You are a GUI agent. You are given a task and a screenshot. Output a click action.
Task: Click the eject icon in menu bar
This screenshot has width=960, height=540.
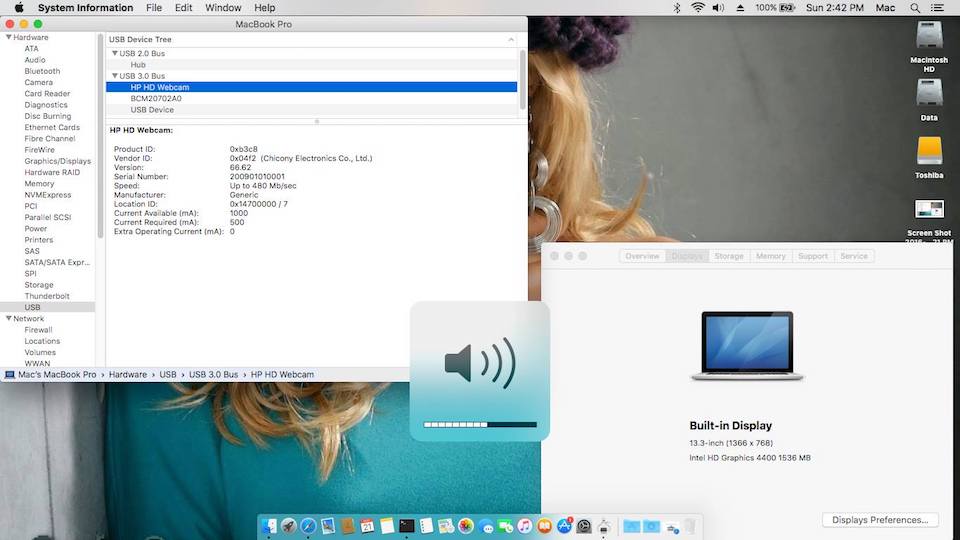pos(740,8)
